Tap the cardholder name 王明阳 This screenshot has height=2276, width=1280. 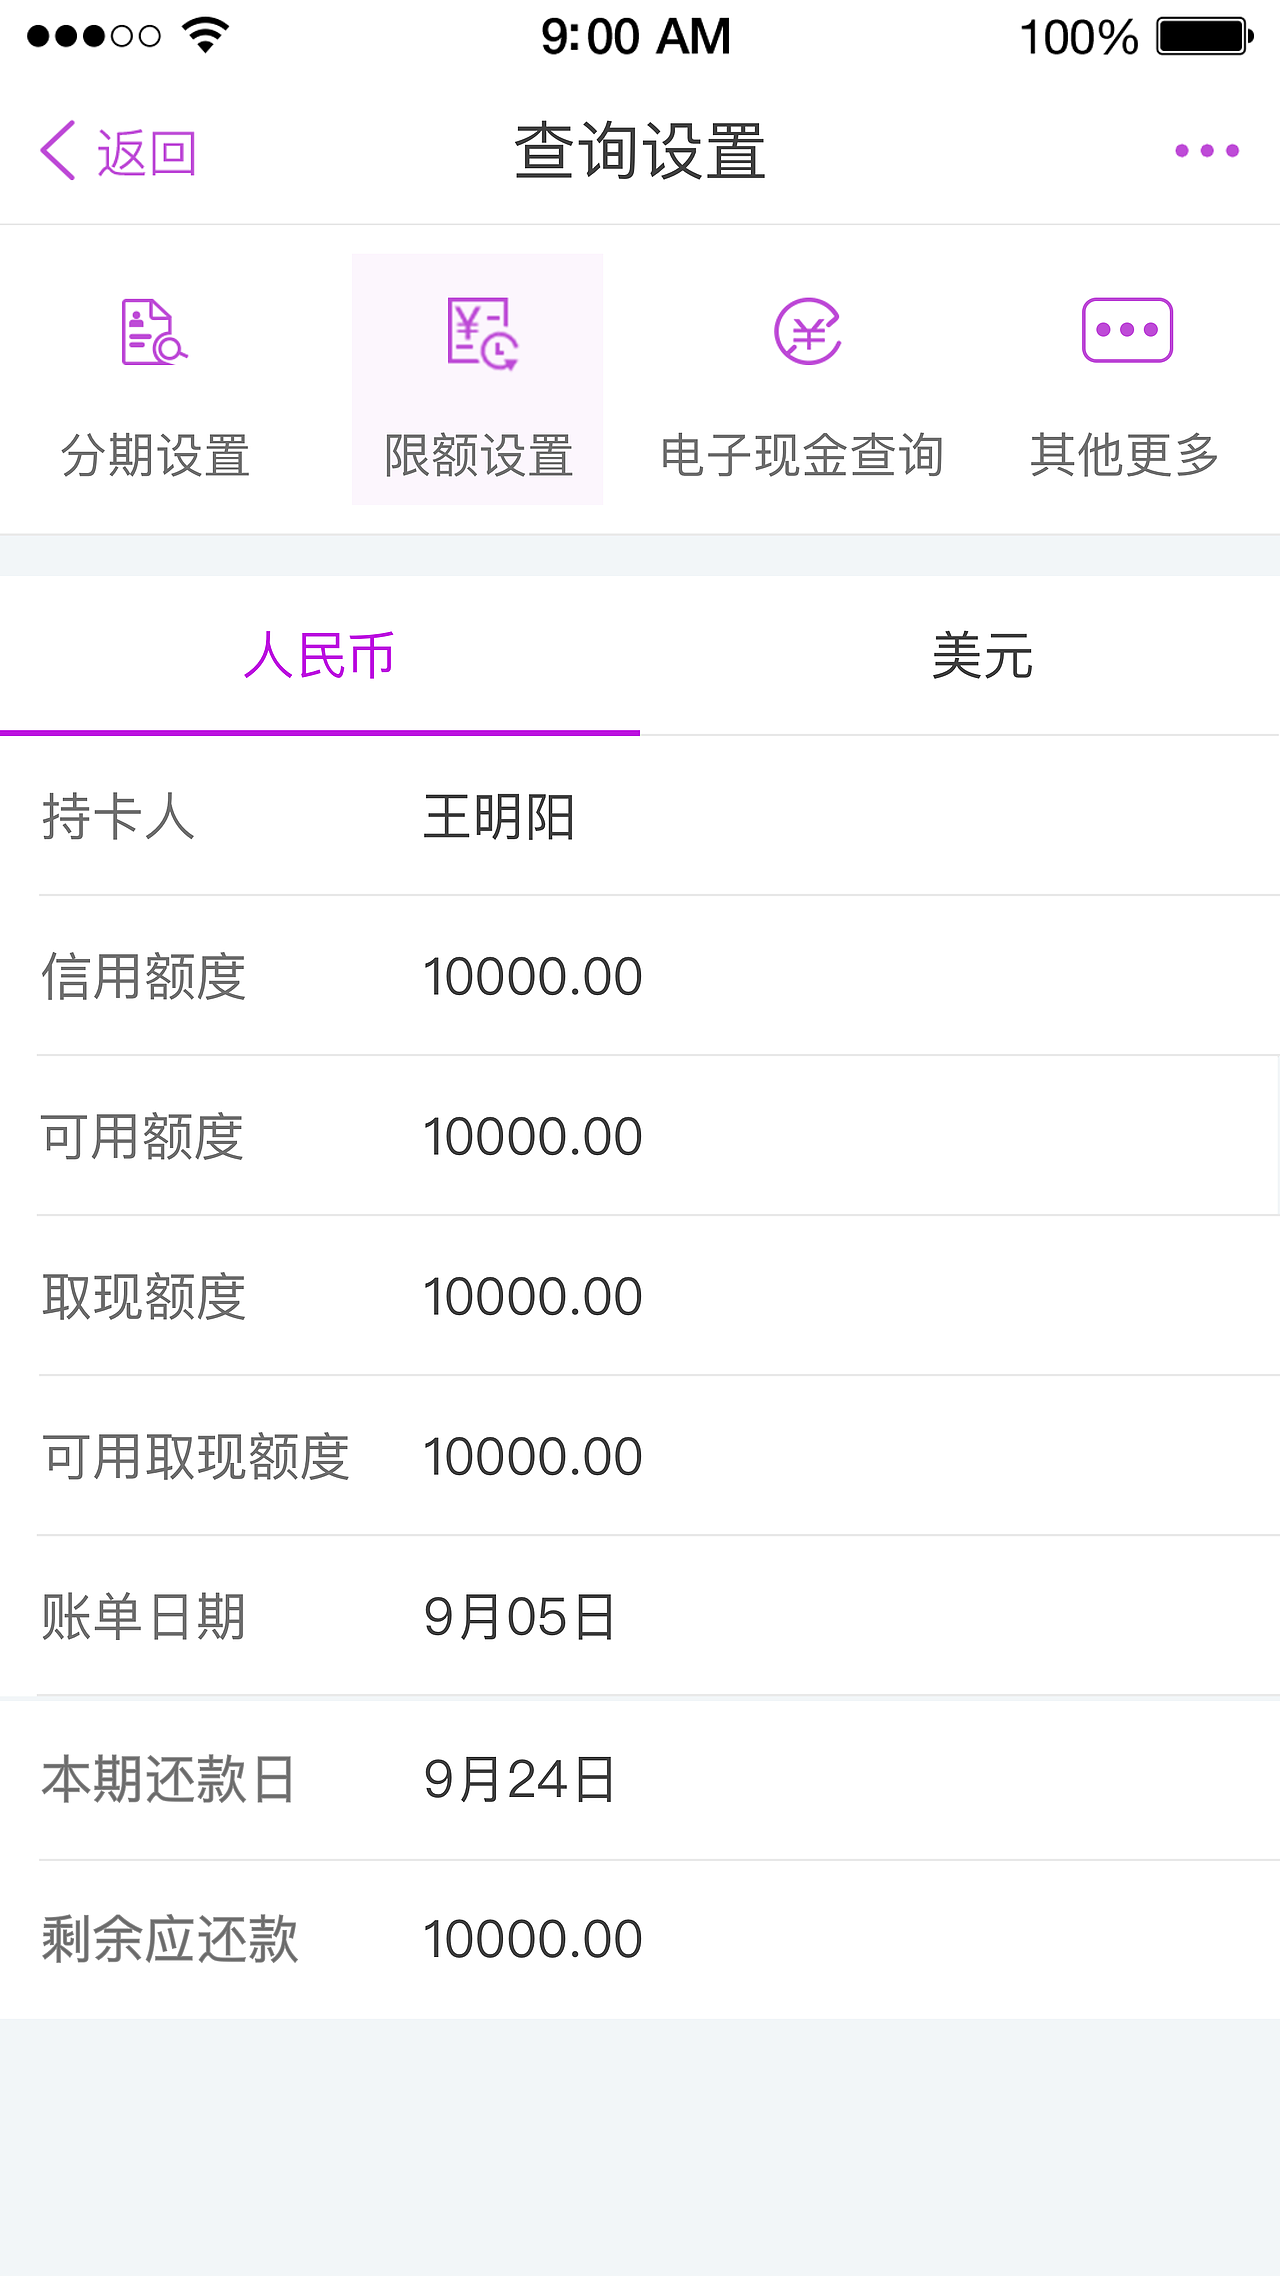499,817
